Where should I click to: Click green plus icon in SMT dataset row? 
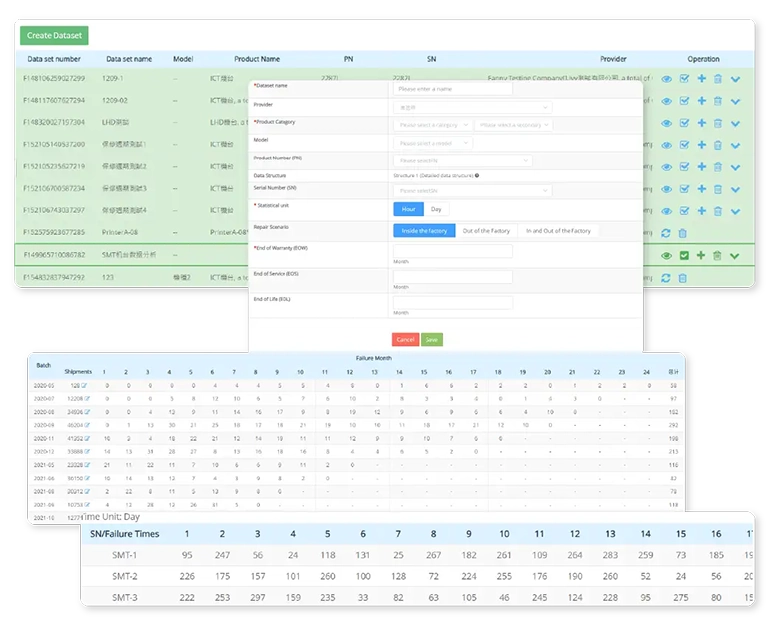(701, 256)
